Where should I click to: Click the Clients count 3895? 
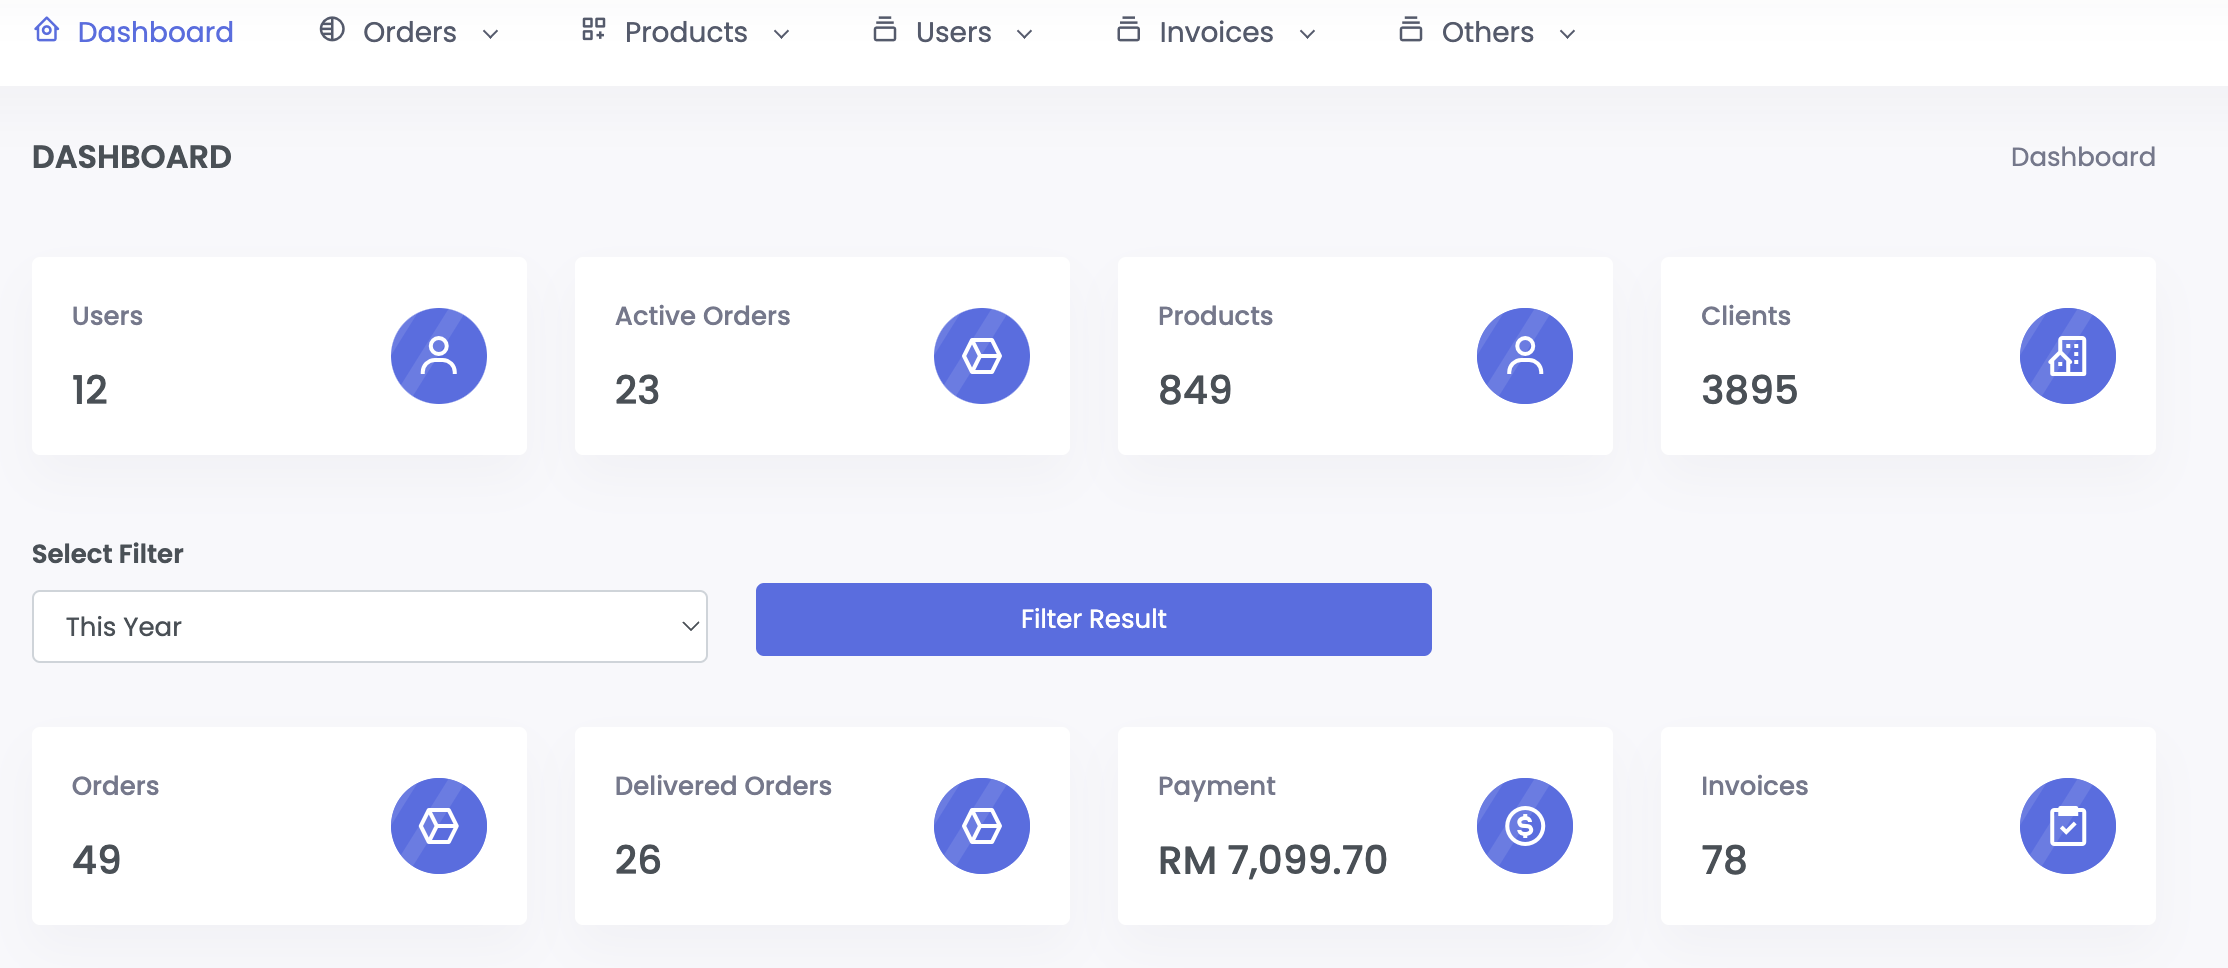click(1749, 390)
